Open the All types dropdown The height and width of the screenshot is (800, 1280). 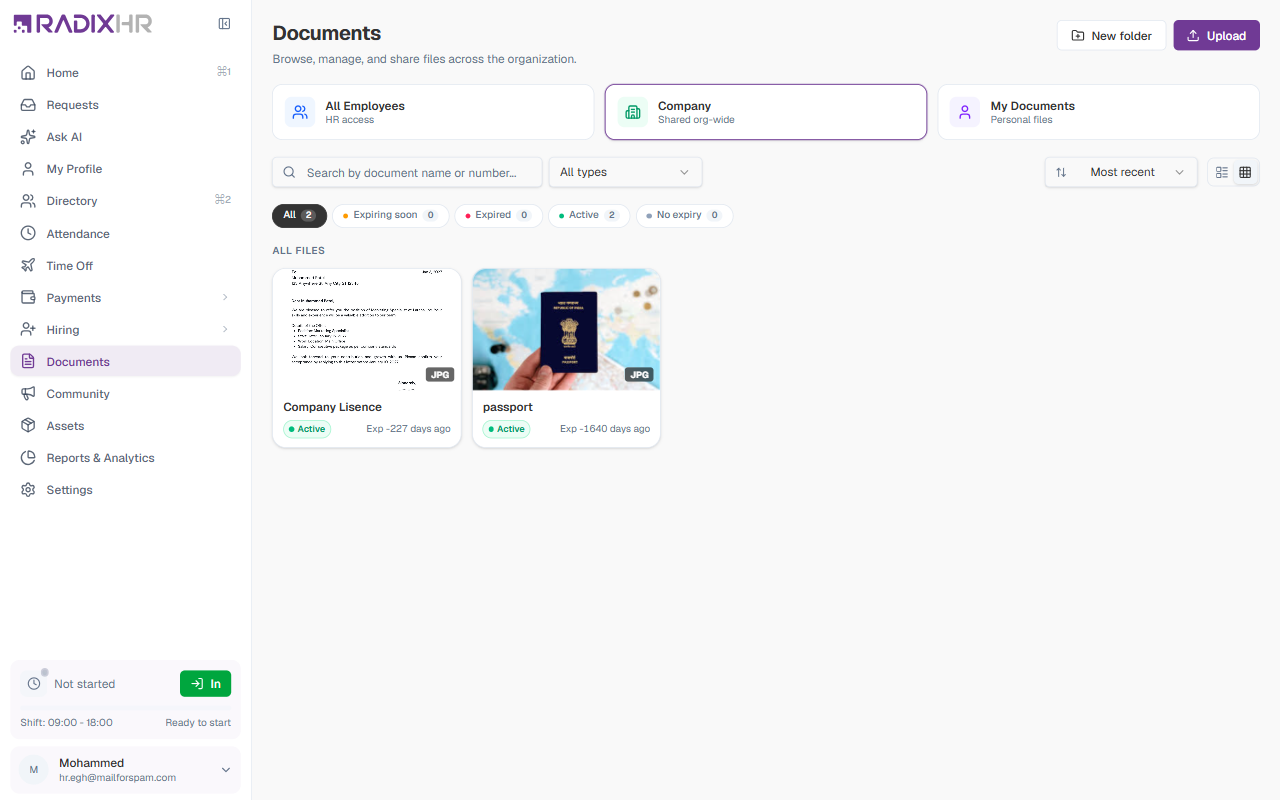click(x=625, y=172)
